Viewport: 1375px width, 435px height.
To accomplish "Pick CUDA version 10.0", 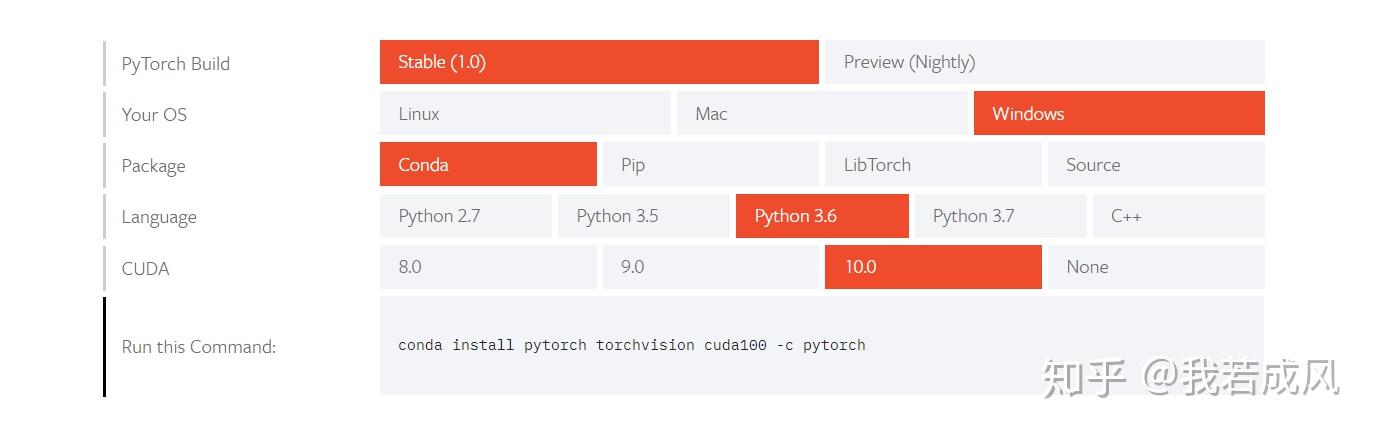I will [932, 268].
